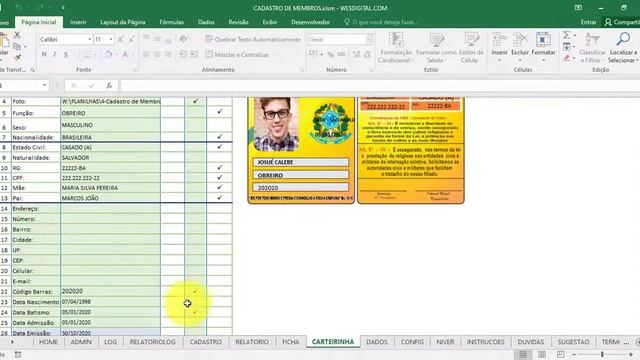Increase font size with larger A icon
Viewport: 640px width, 360px height.
tap(120, 40)
